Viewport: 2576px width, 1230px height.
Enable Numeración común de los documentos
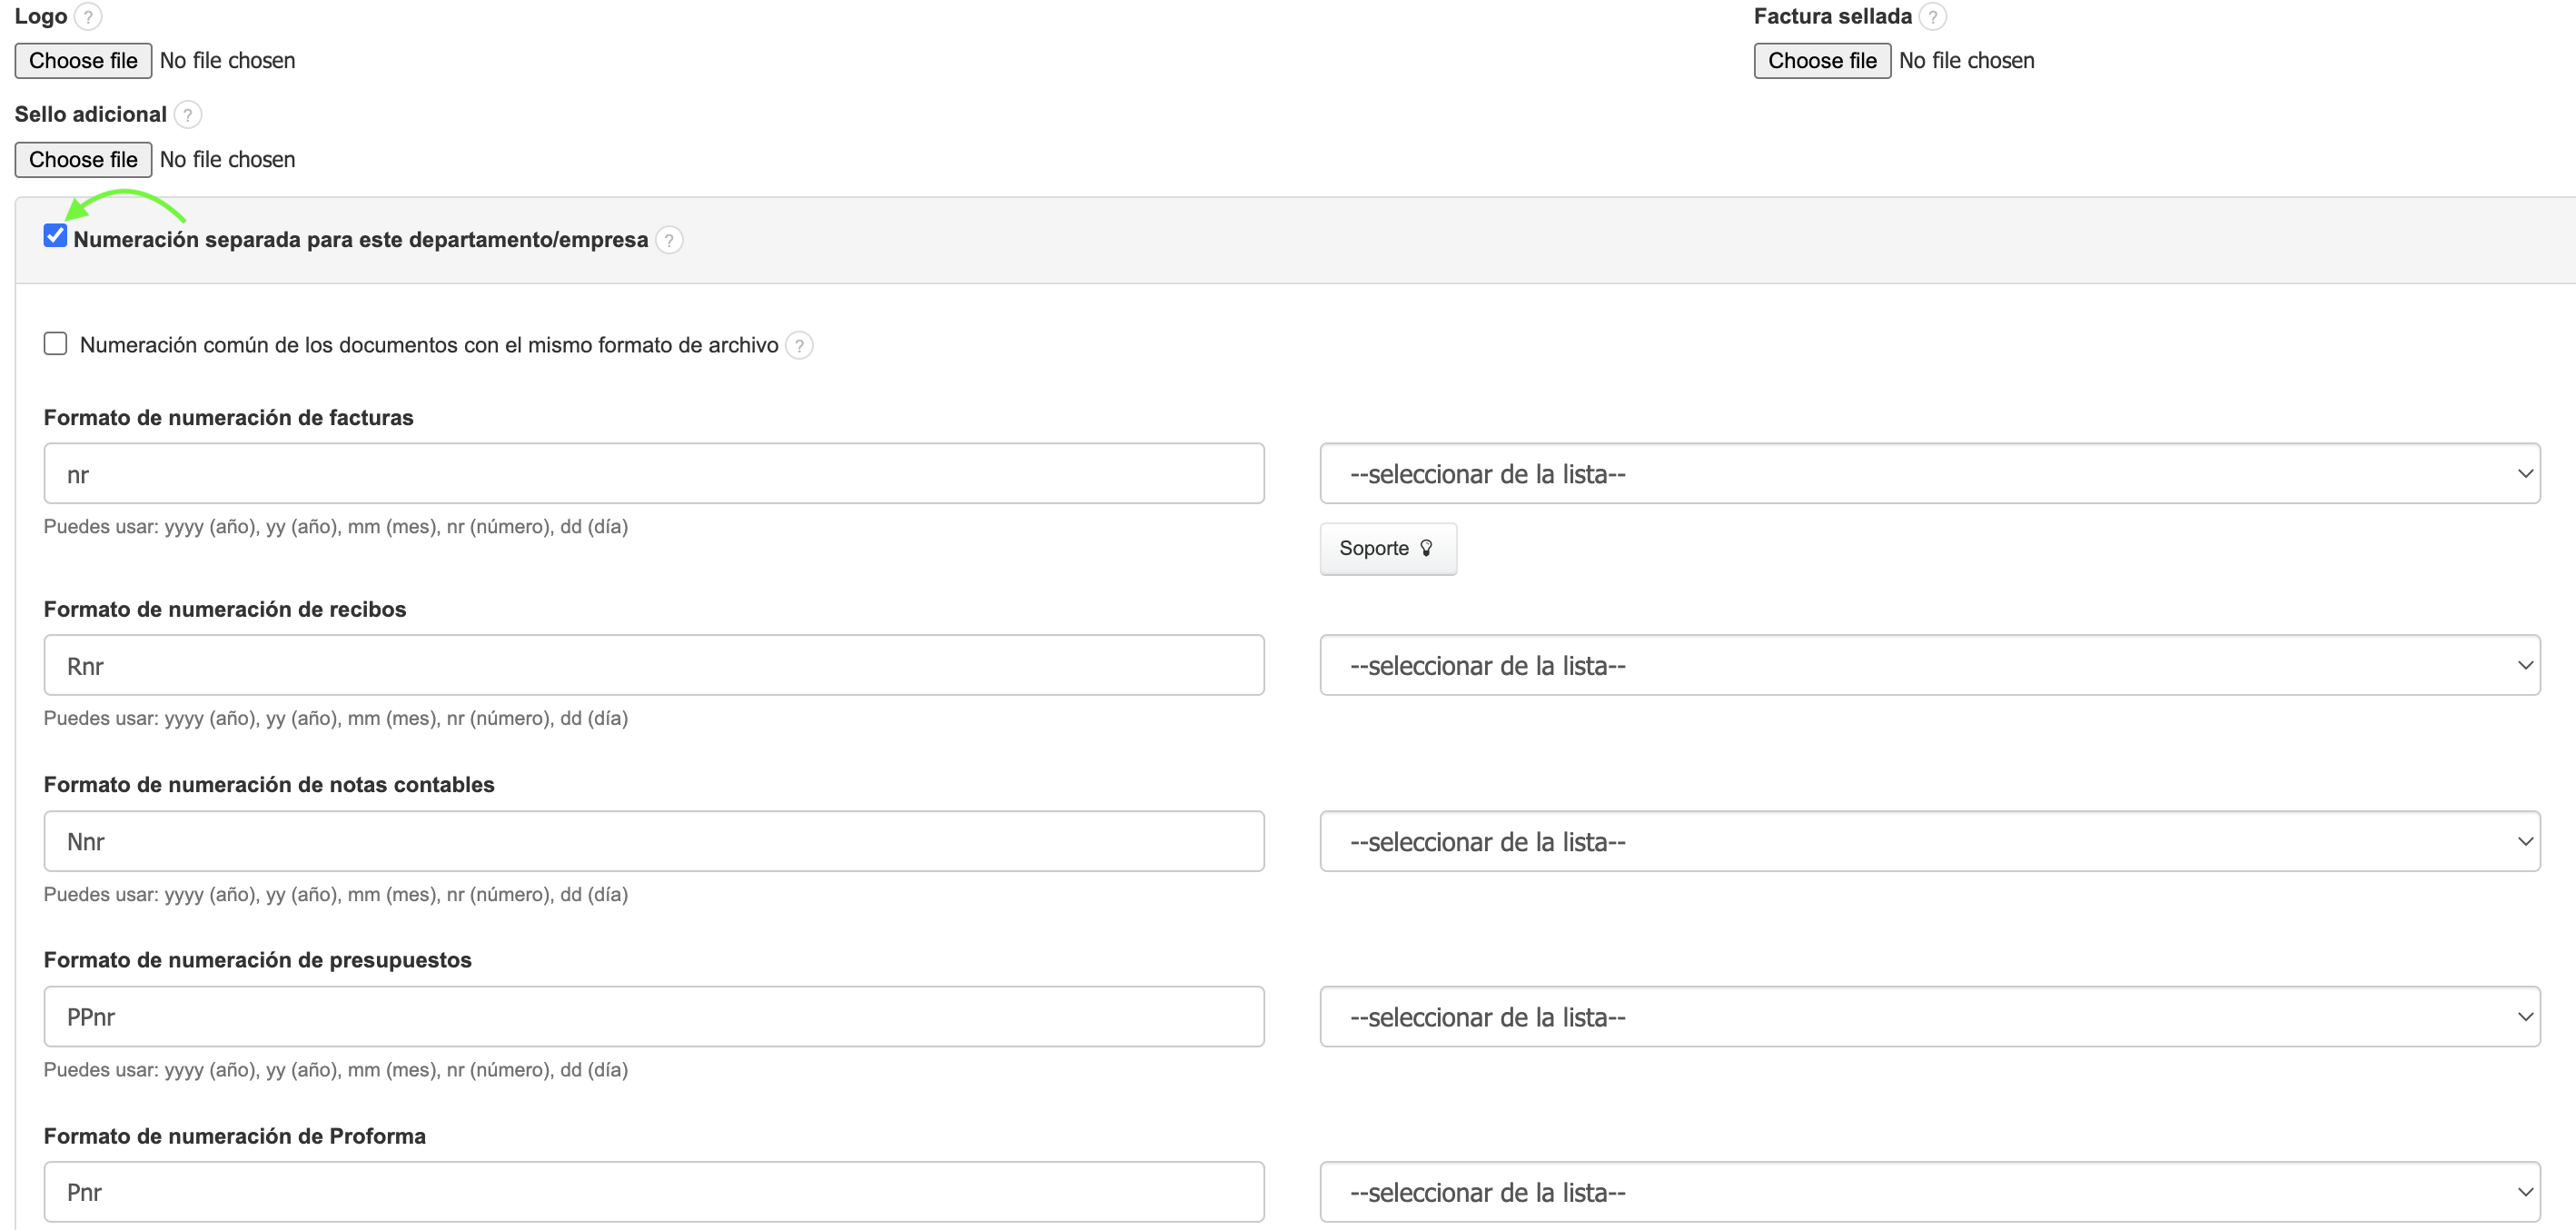point(55,344)
